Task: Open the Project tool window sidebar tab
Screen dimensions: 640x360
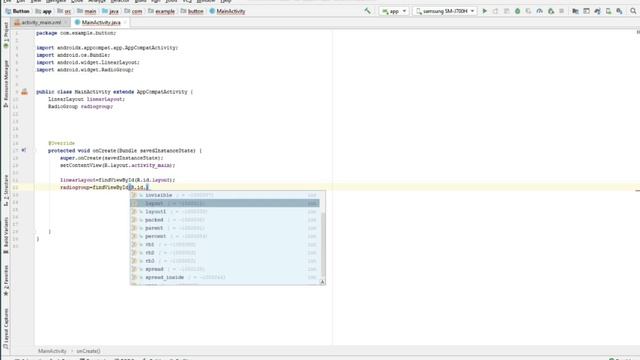Action: pyautogui.click(x=6, y=35)
